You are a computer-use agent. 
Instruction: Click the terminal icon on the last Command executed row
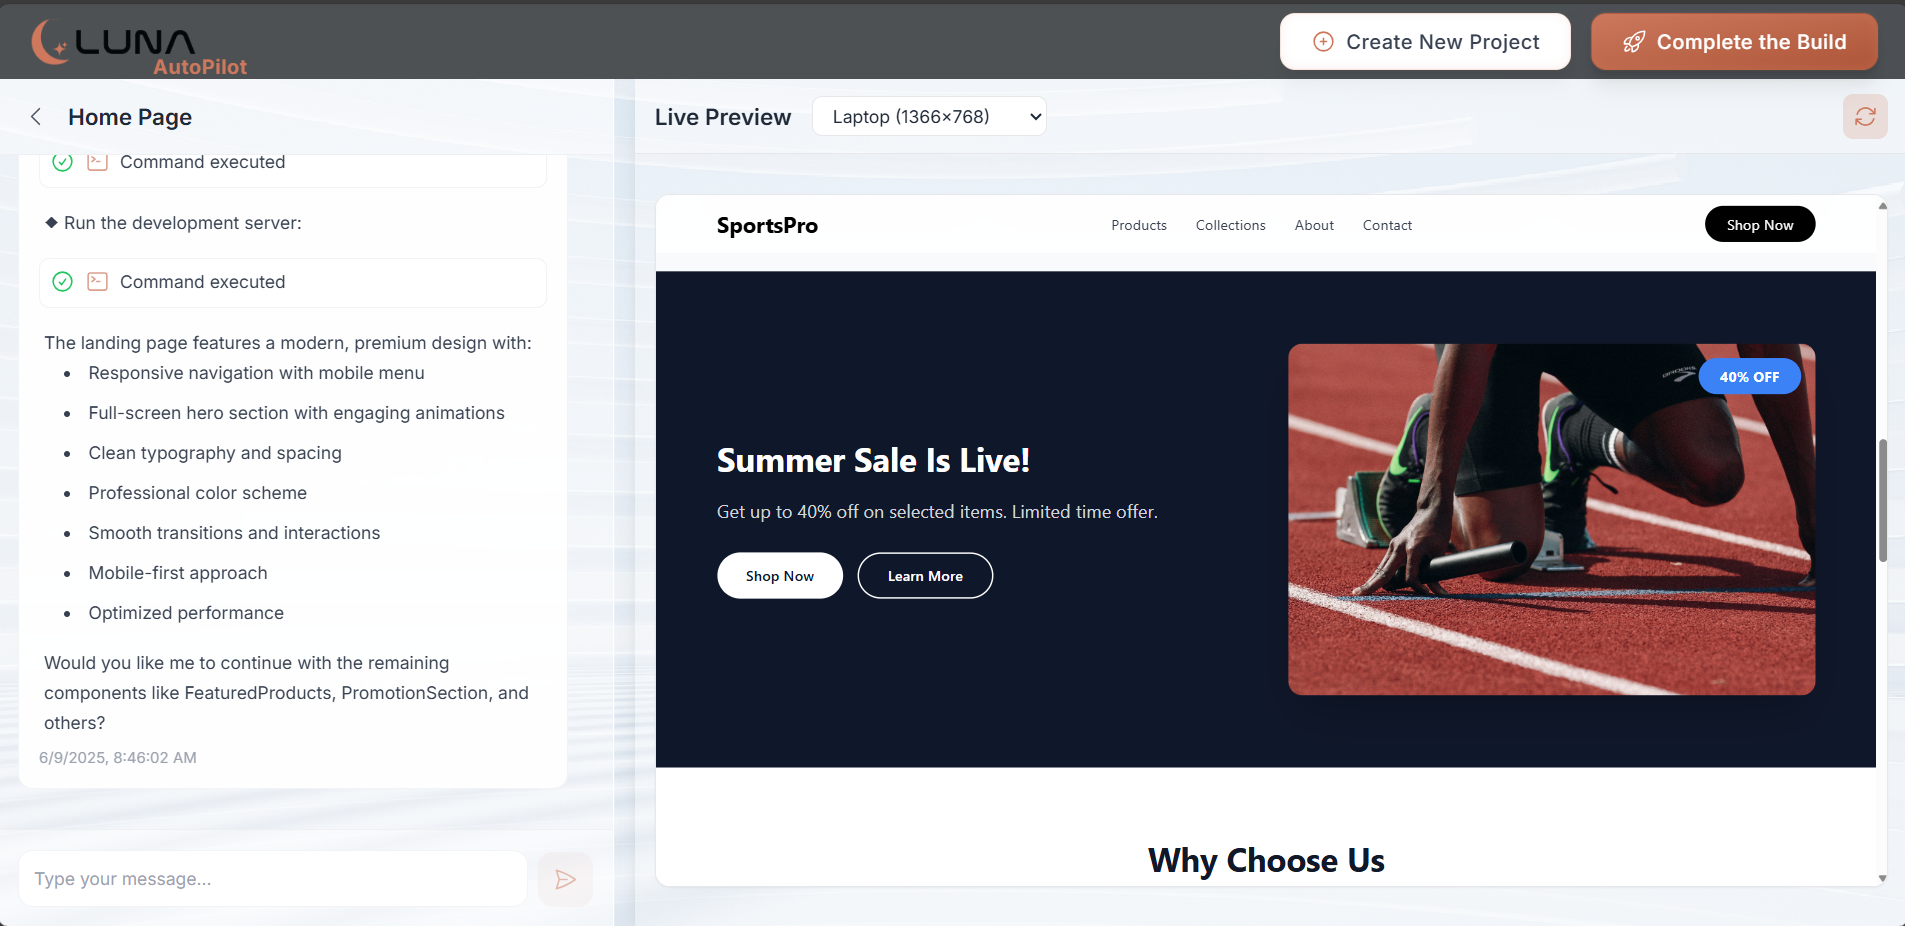pos(97,282)
